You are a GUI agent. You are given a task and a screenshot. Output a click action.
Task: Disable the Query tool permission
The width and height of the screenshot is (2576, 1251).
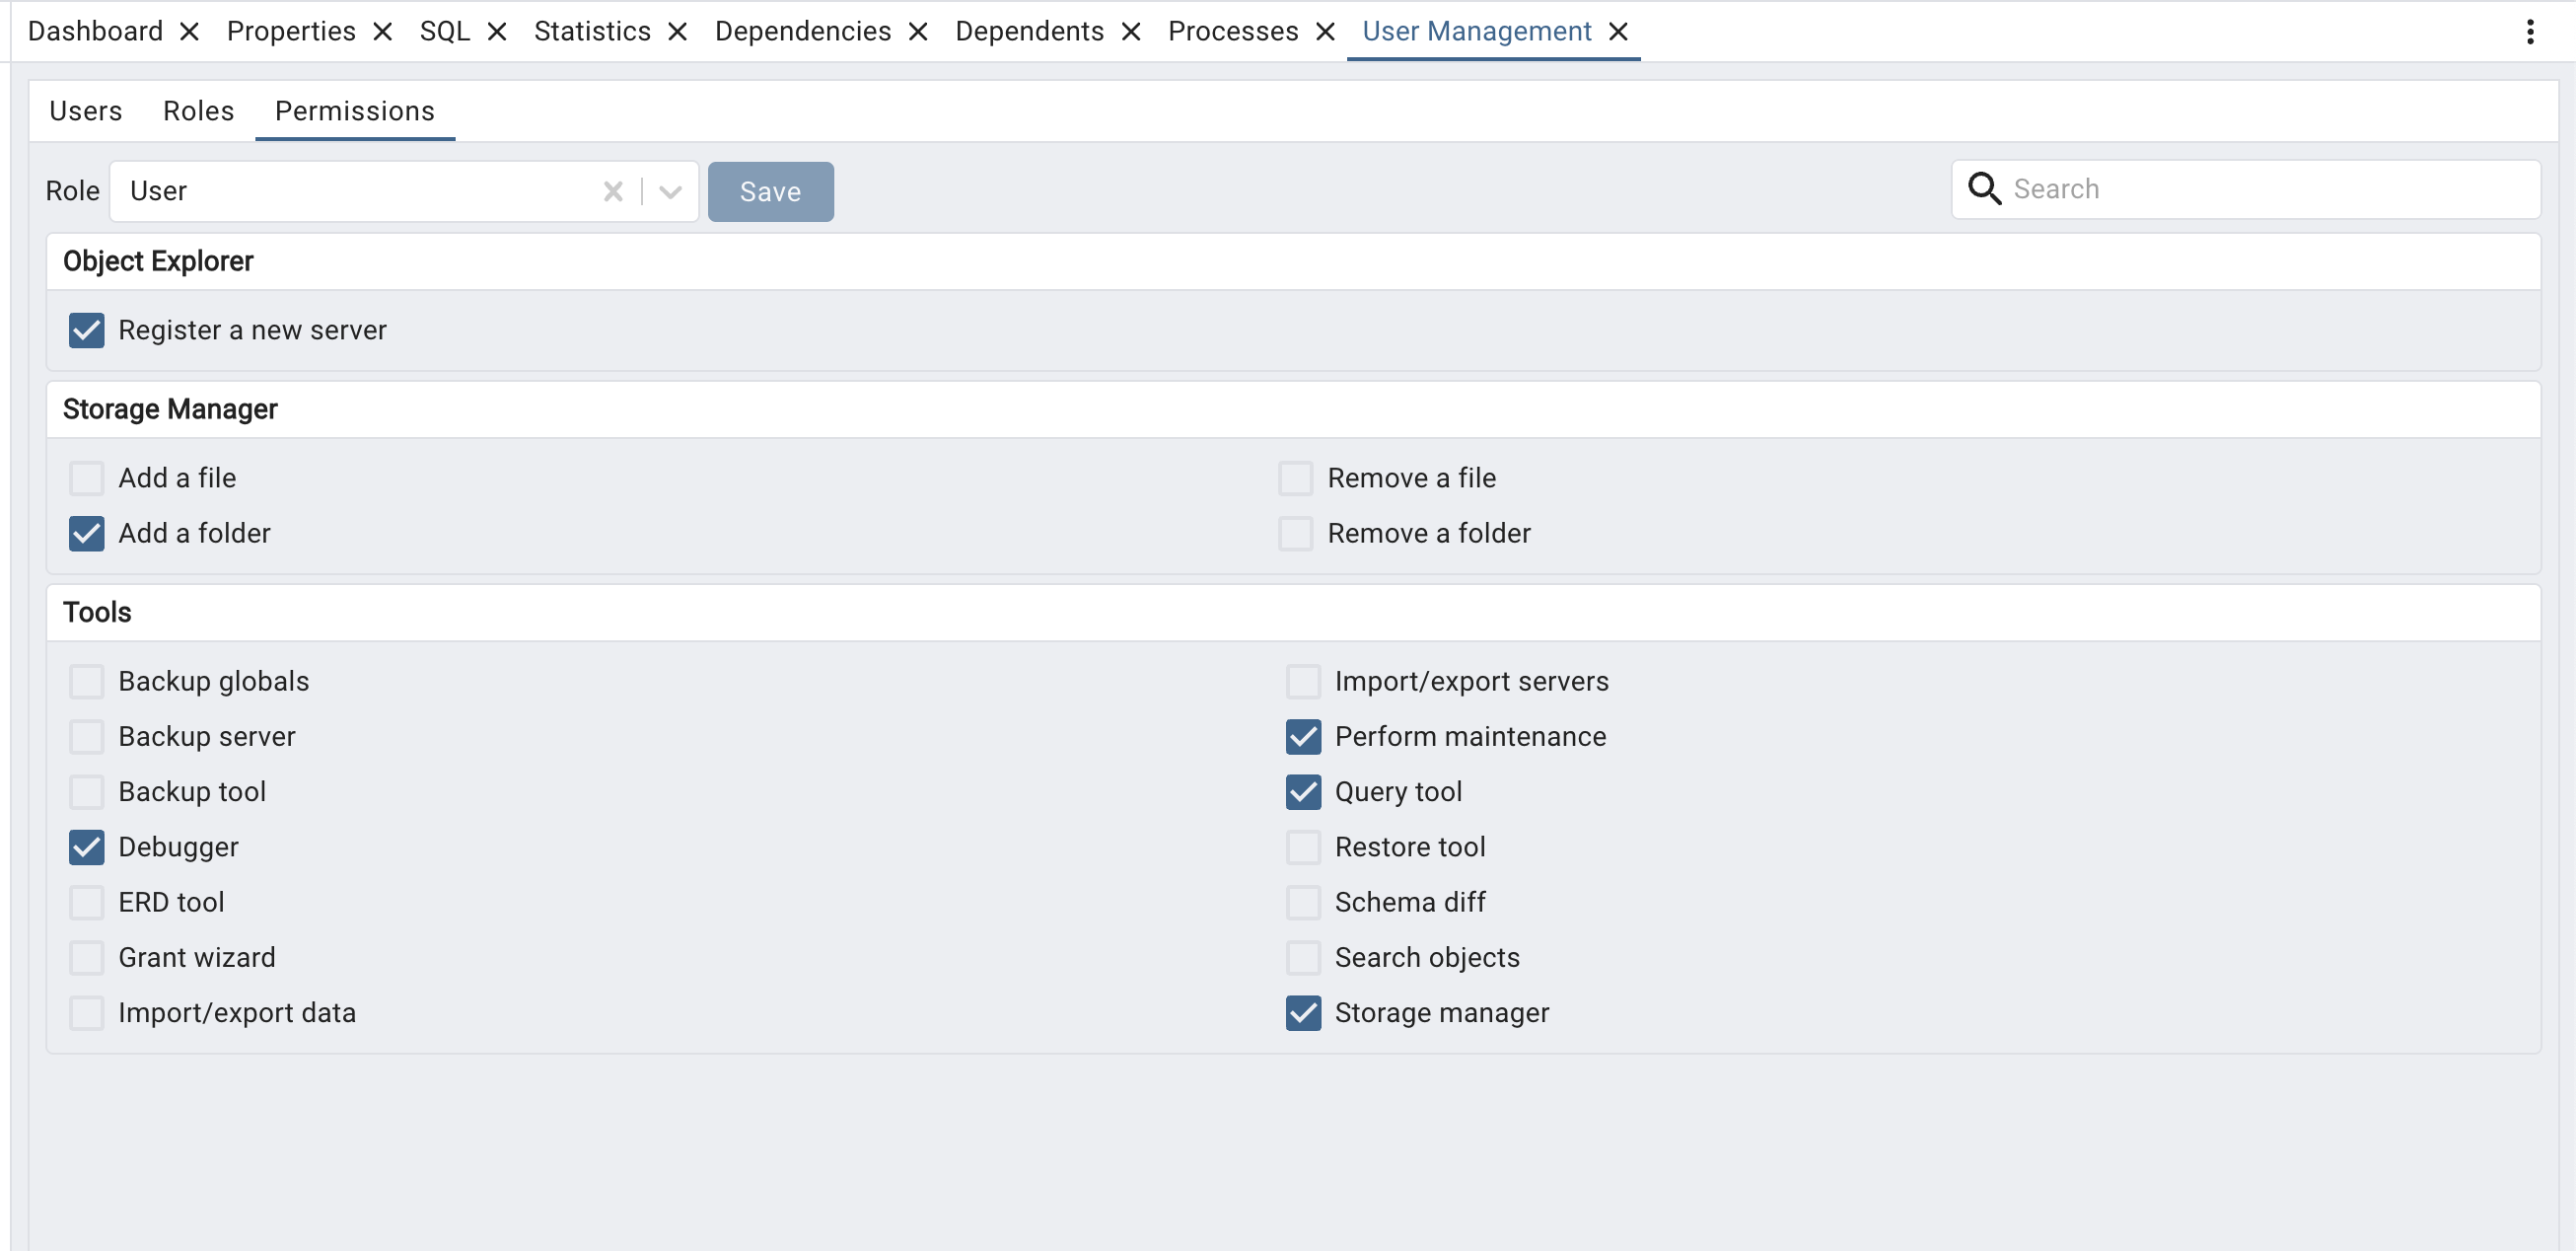1303,792
